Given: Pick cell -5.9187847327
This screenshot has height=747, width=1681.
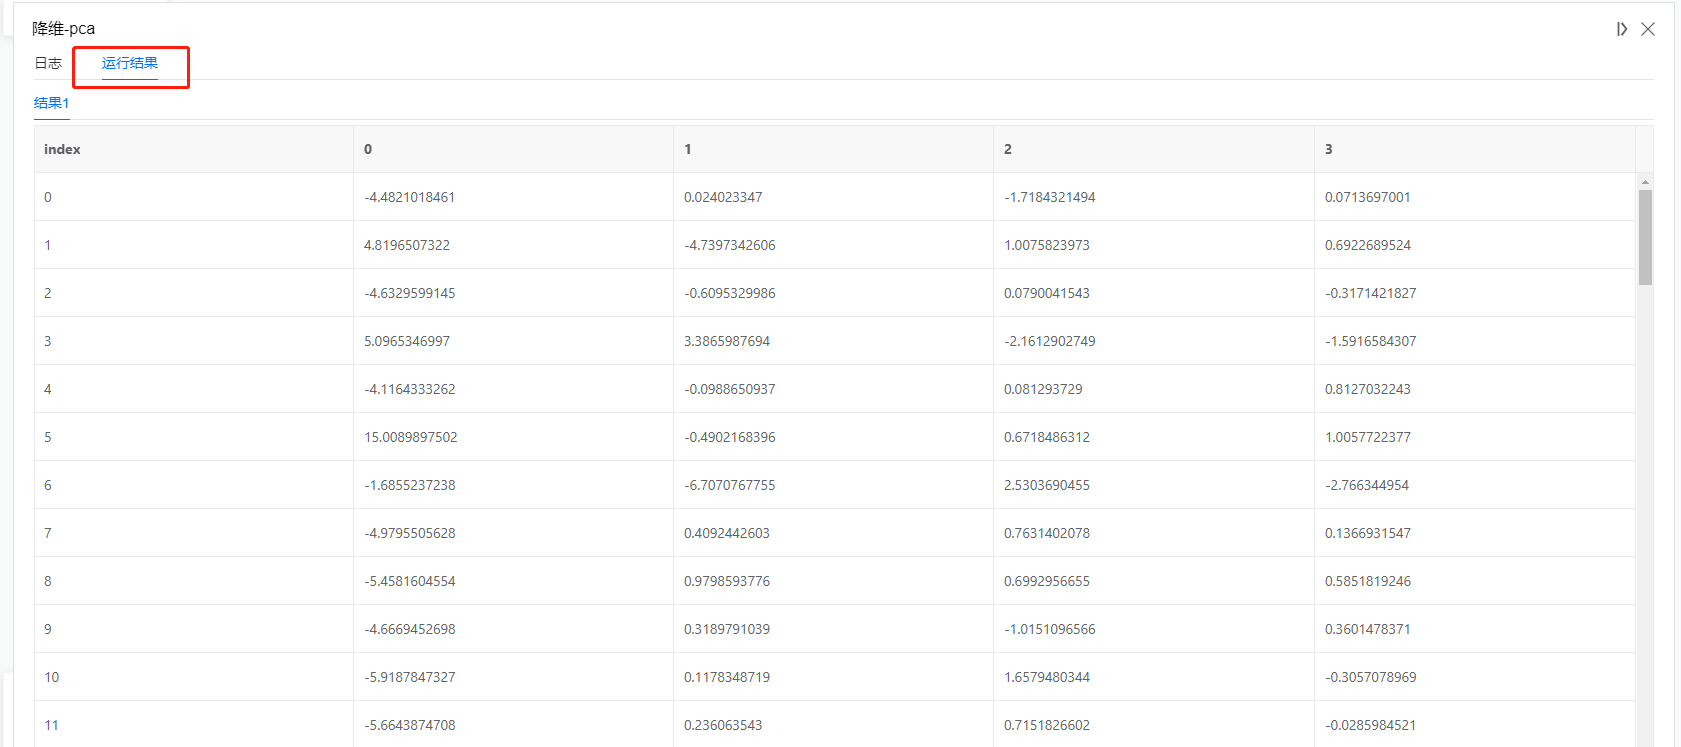Looking at the screenshot, I should point(410,677).
